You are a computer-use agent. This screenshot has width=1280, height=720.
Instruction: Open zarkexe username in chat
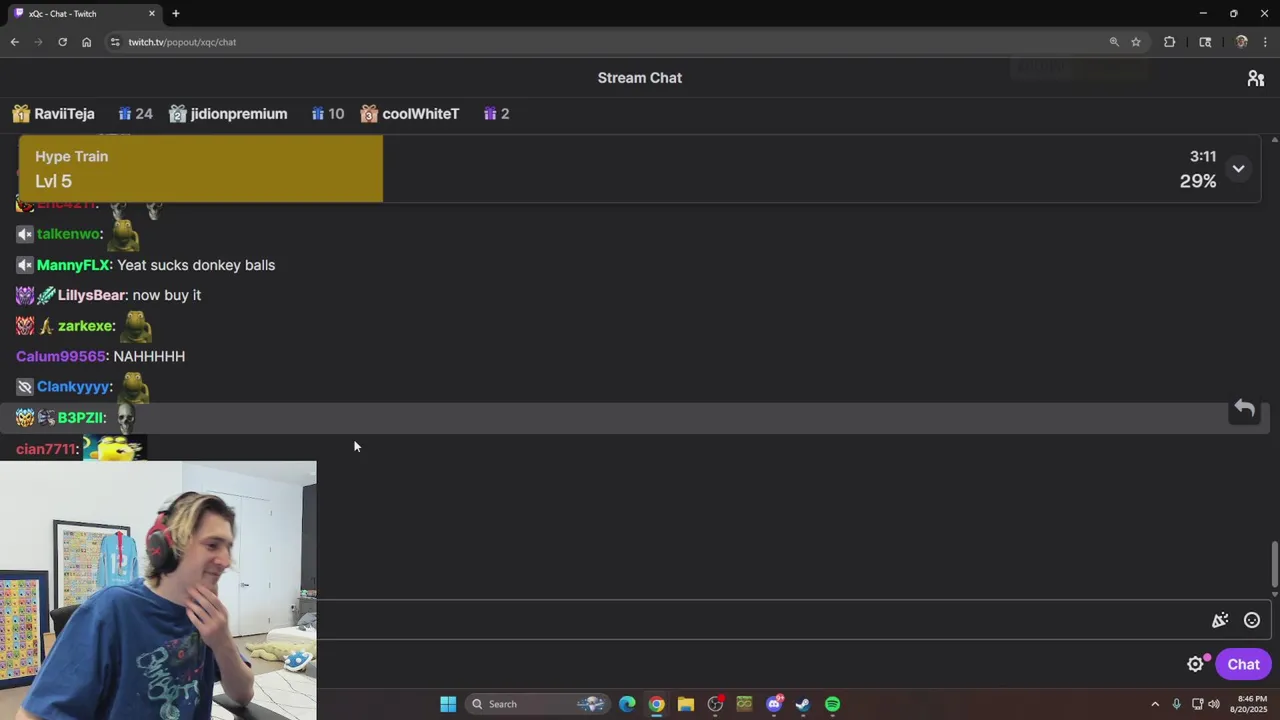[85, 326]
